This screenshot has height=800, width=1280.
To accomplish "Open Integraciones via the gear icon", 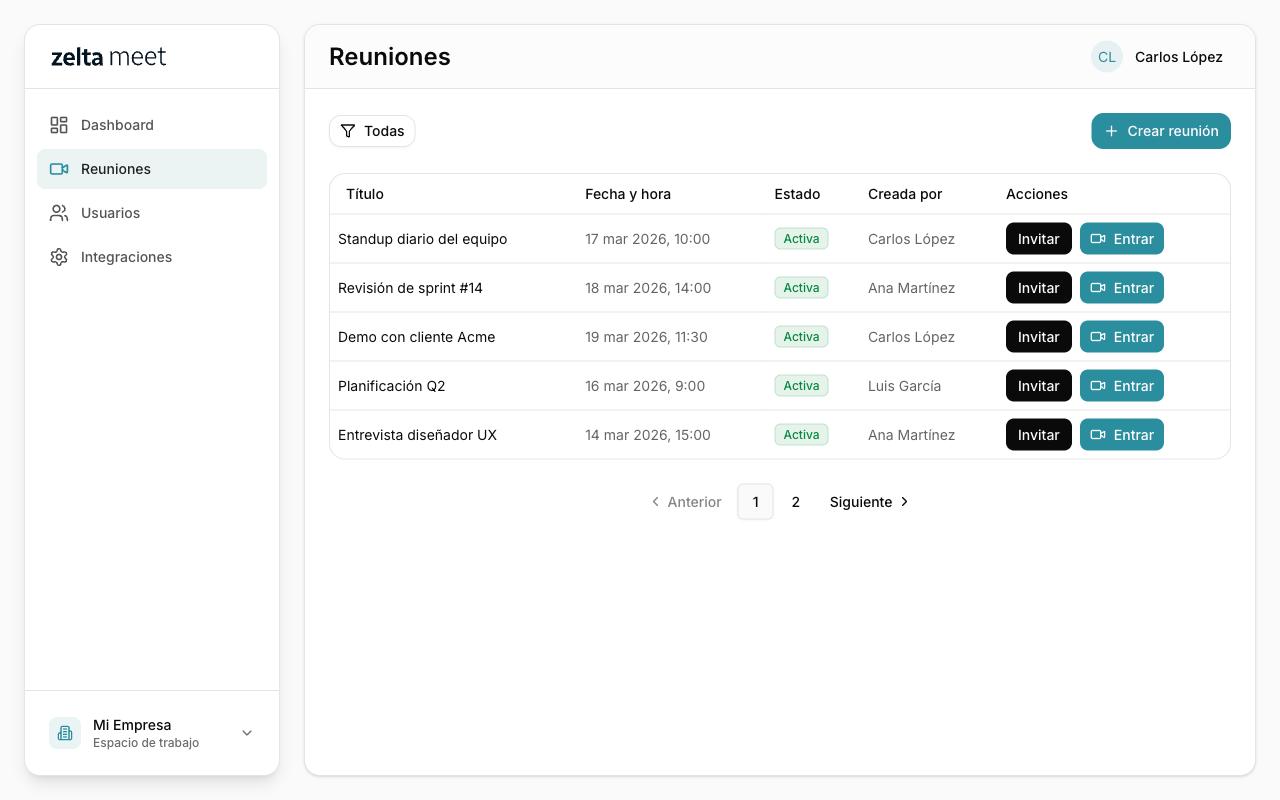I will coord(59,256).
